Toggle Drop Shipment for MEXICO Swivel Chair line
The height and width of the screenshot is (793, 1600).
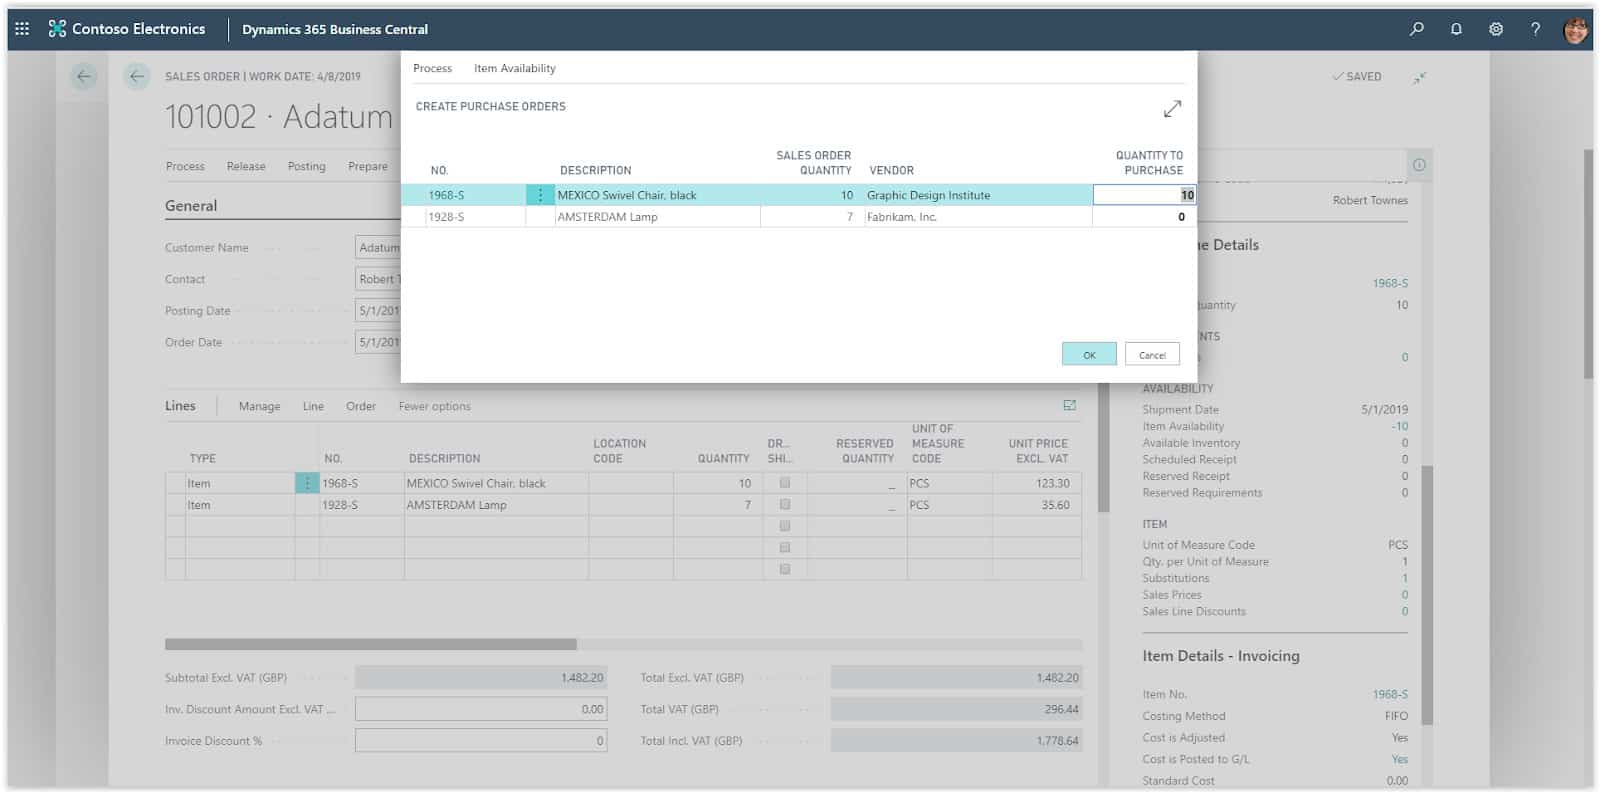[x=785, y=482]
